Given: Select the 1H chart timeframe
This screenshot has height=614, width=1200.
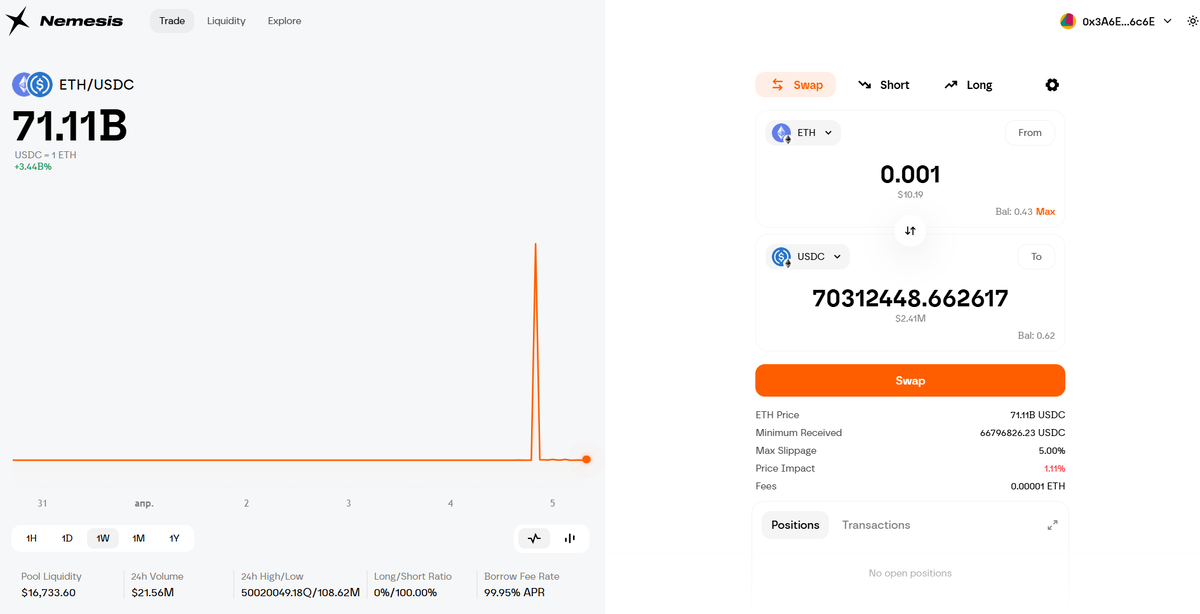Looking at the screenshot, I should pyautogui.click(x=31, y=538).
